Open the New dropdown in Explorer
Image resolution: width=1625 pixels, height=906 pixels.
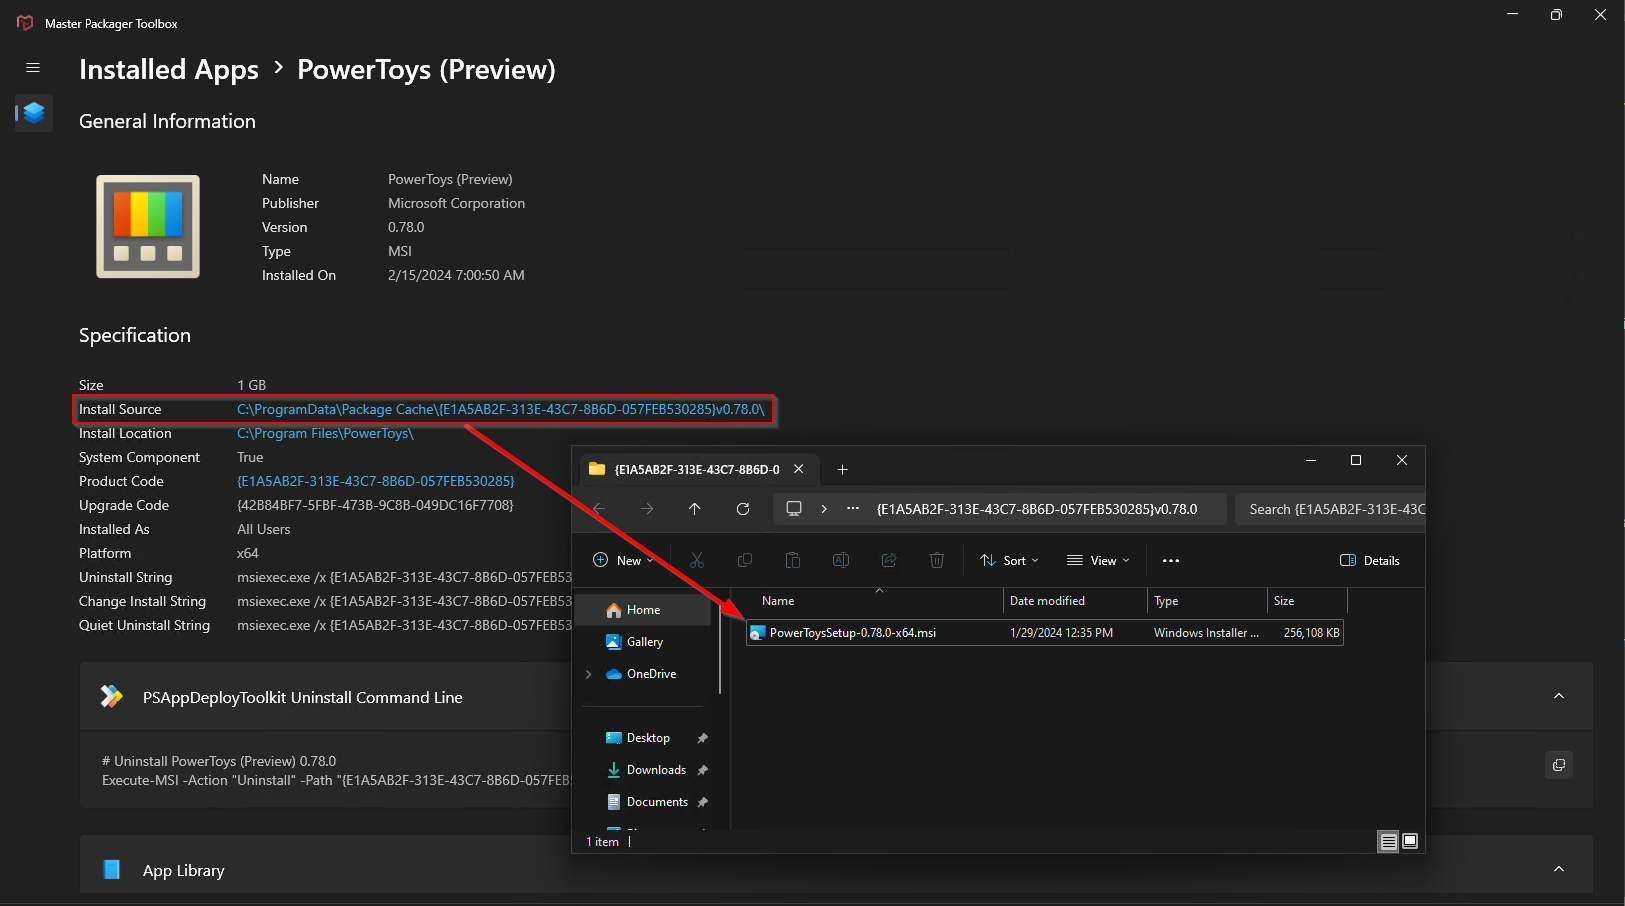pyautogui.click(x=623, y=560)
